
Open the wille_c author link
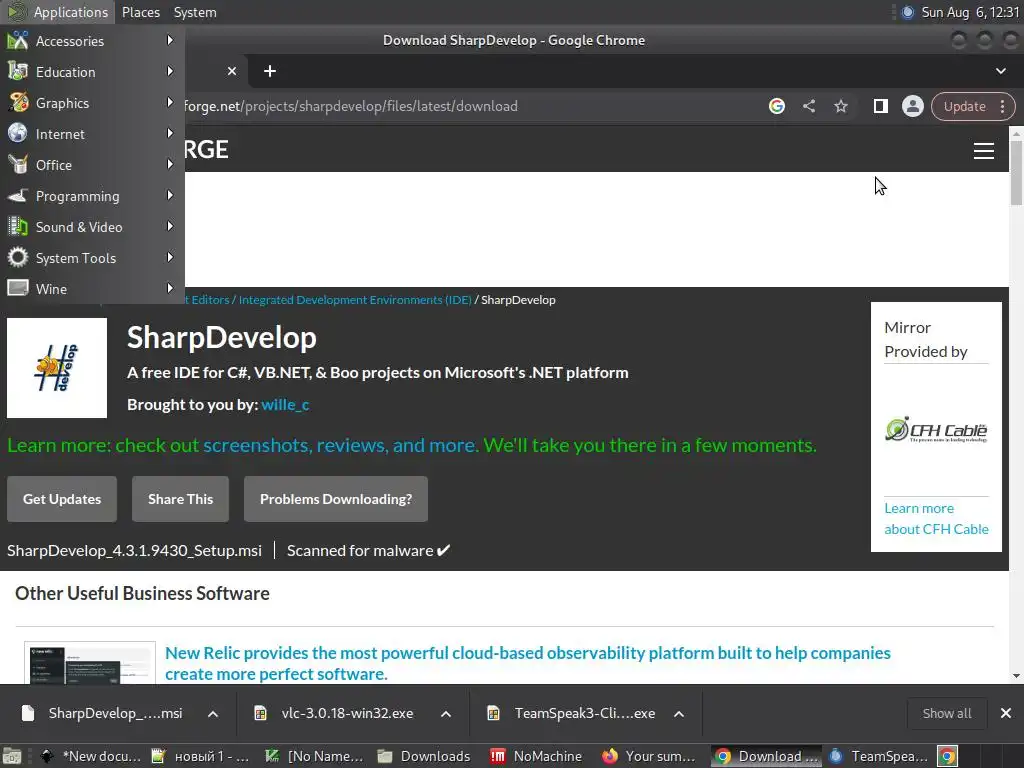click(x=285, y=404)
